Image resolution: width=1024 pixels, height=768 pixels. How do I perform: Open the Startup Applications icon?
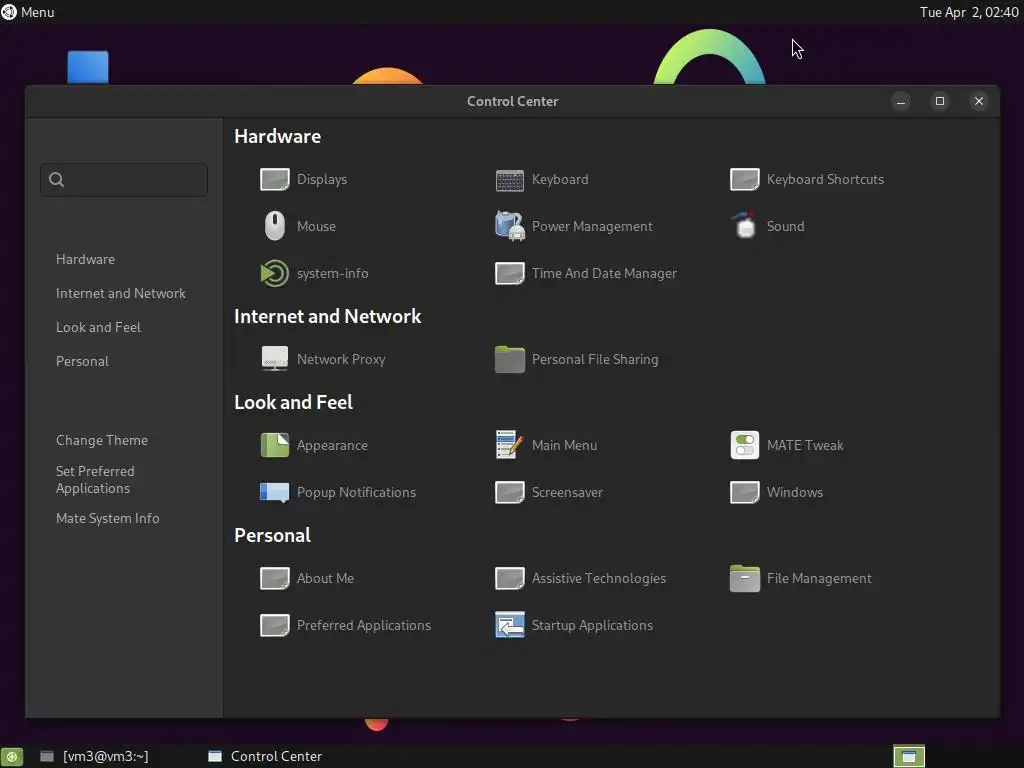[x=509, y=626]
